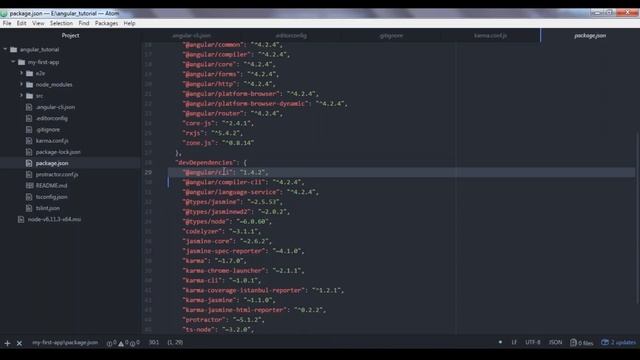Viewport: 640px width, 360px height.
Task: Click the cursor position indicator 30:1
Action: click(x=154, y=342)
